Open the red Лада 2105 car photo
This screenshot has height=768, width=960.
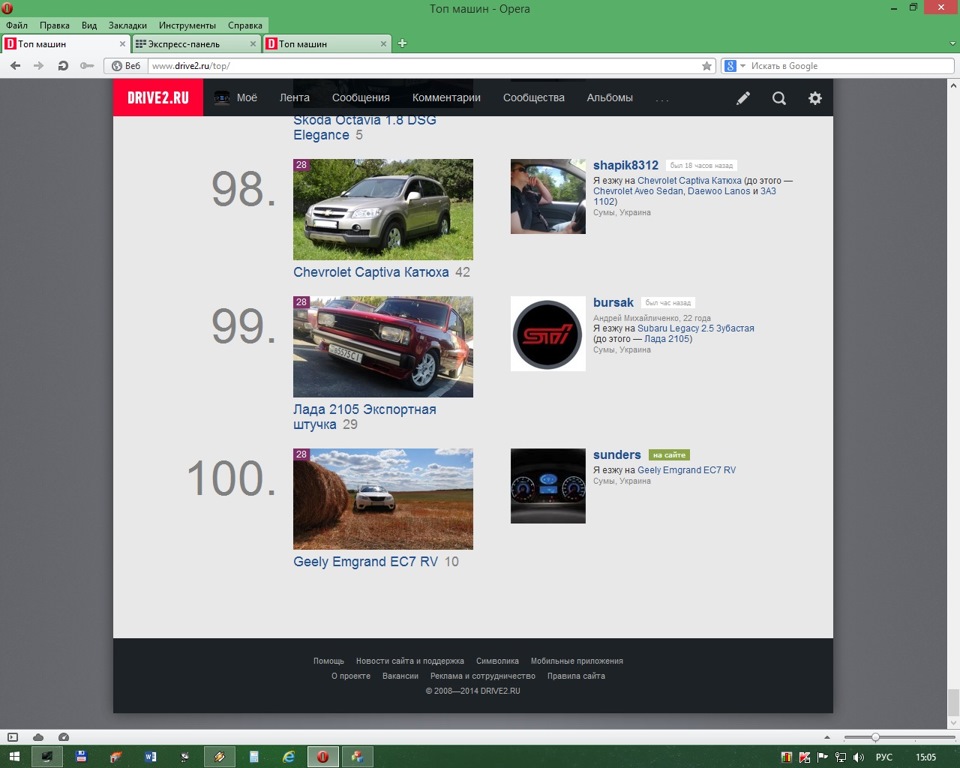click(383, 347)
